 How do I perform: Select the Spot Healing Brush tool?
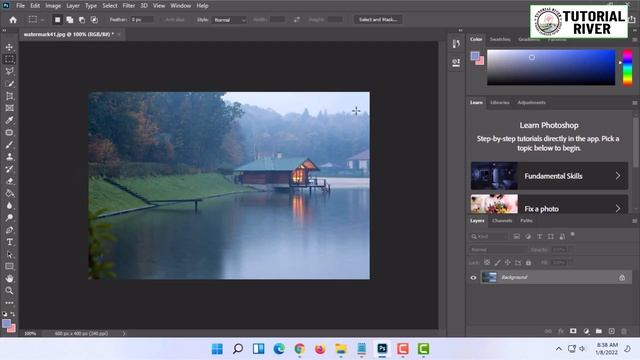tap(9, 133)
